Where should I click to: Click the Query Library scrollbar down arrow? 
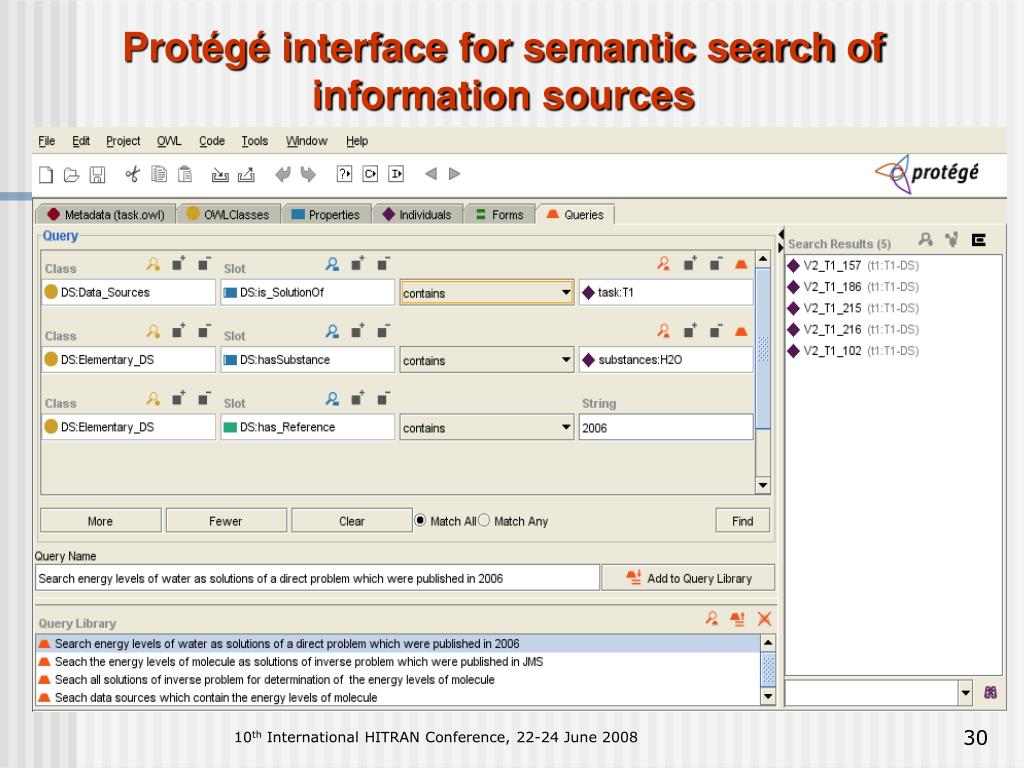point(768,697)
